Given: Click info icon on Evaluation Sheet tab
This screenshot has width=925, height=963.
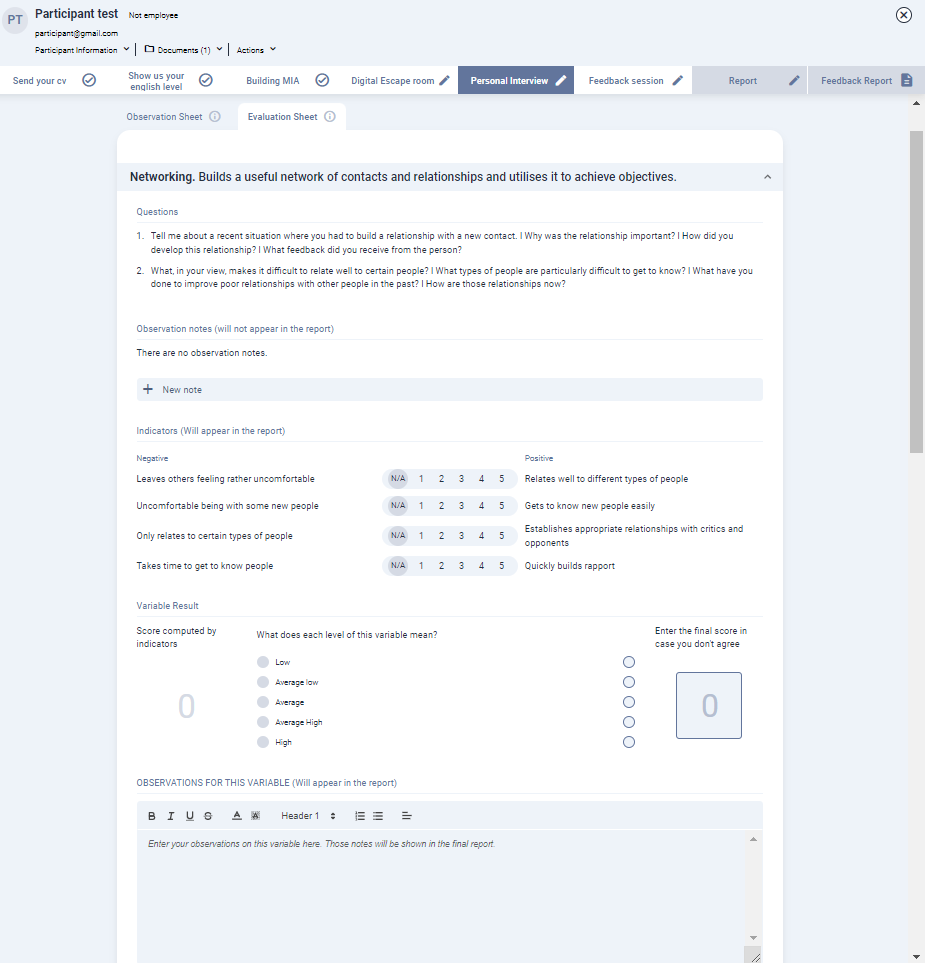Looking at the screenshot, I should pyautogui.click(x=330, y=117).
